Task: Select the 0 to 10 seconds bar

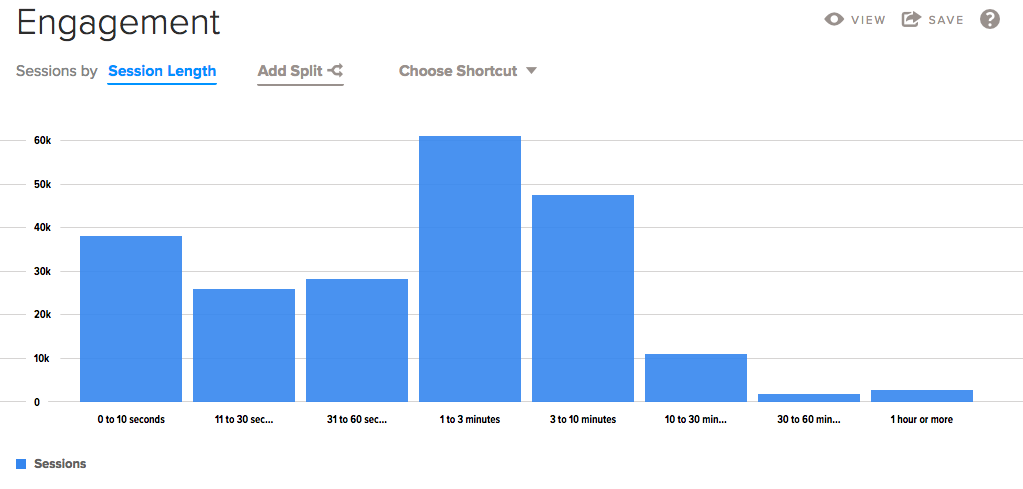Action: click(x=131, y=319)
